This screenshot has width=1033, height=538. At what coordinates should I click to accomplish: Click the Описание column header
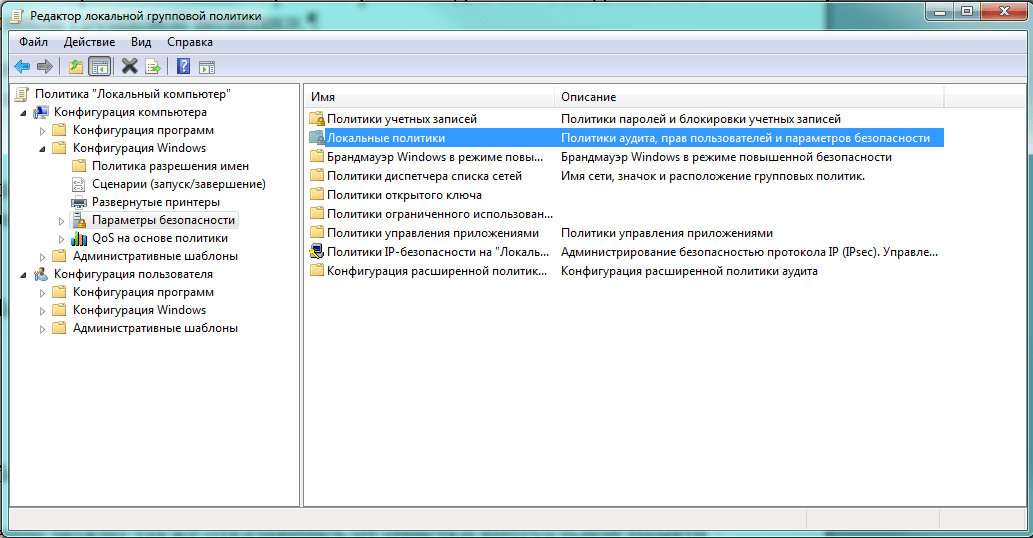pyautogui.click(x=748, y=97)
